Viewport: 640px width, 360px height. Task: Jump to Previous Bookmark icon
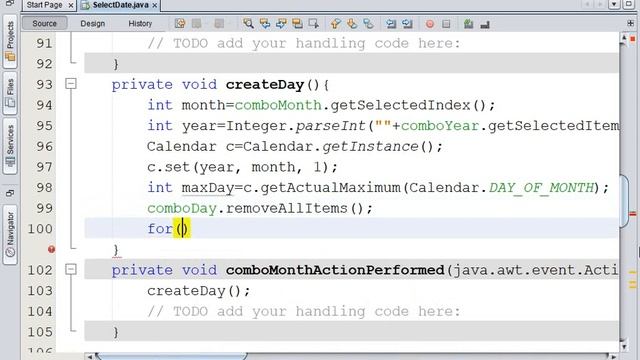coord(336,24)
